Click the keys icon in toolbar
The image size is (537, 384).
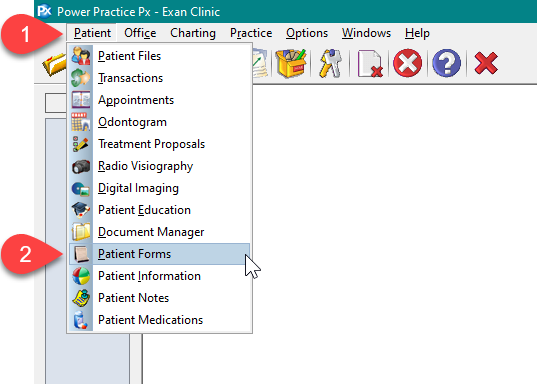pos(330,63)
